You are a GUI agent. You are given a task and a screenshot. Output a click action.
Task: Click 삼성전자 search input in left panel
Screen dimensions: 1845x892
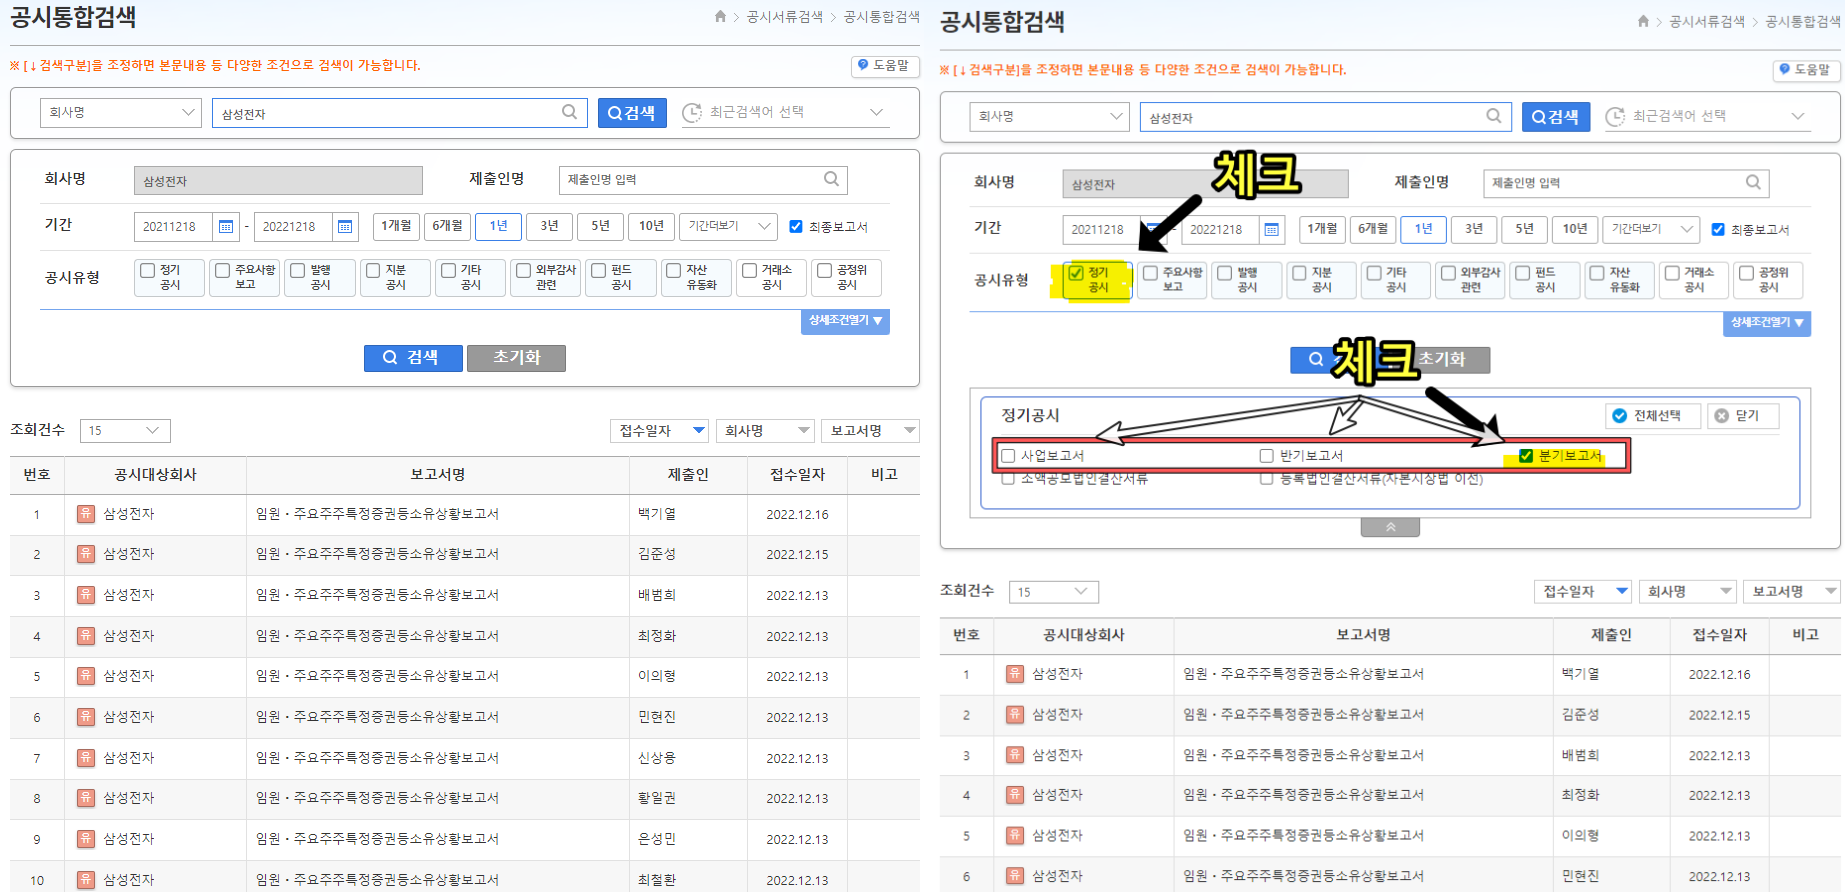tap(398, 113)
